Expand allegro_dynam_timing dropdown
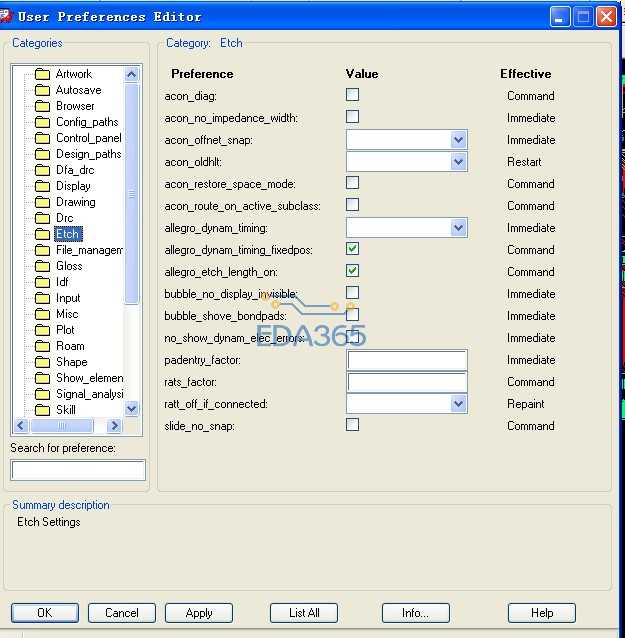Screen dimensions: 625x638 (x=458, y=228)
